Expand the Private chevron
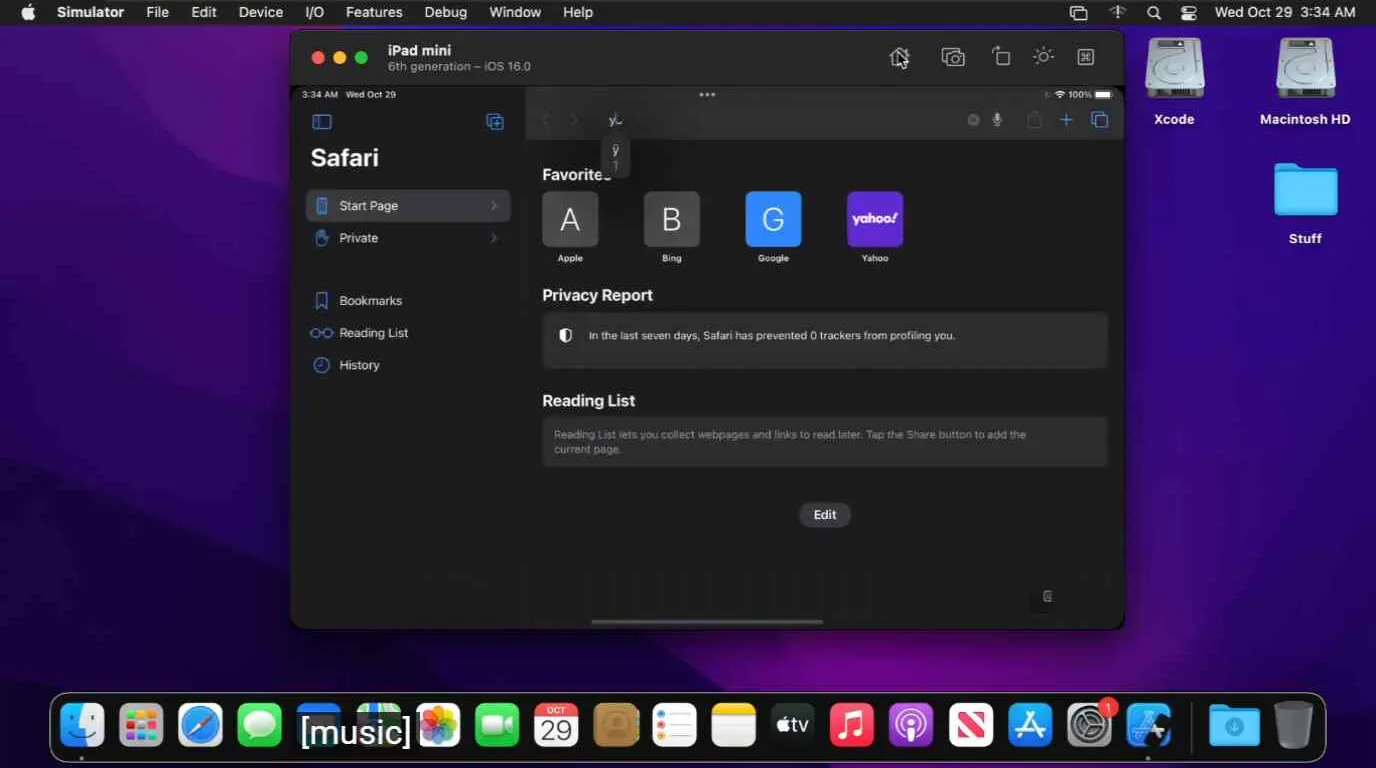The image size is (1376, 768). [x=494, y=238]
